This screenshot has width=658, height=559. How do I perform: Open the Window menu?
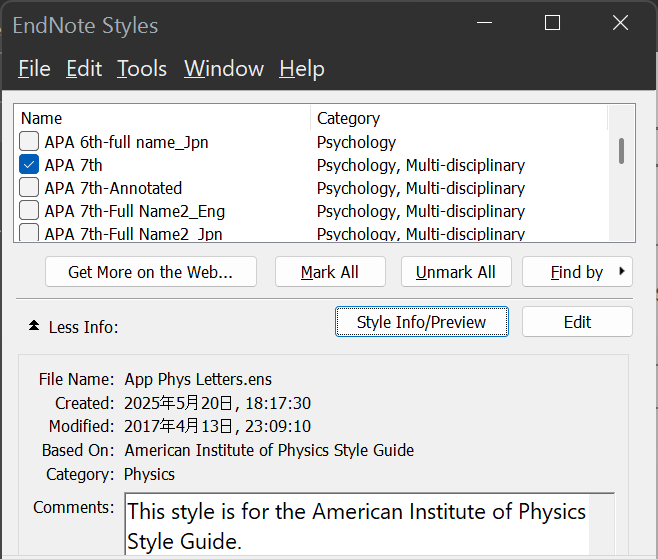(x=224, y=68)
